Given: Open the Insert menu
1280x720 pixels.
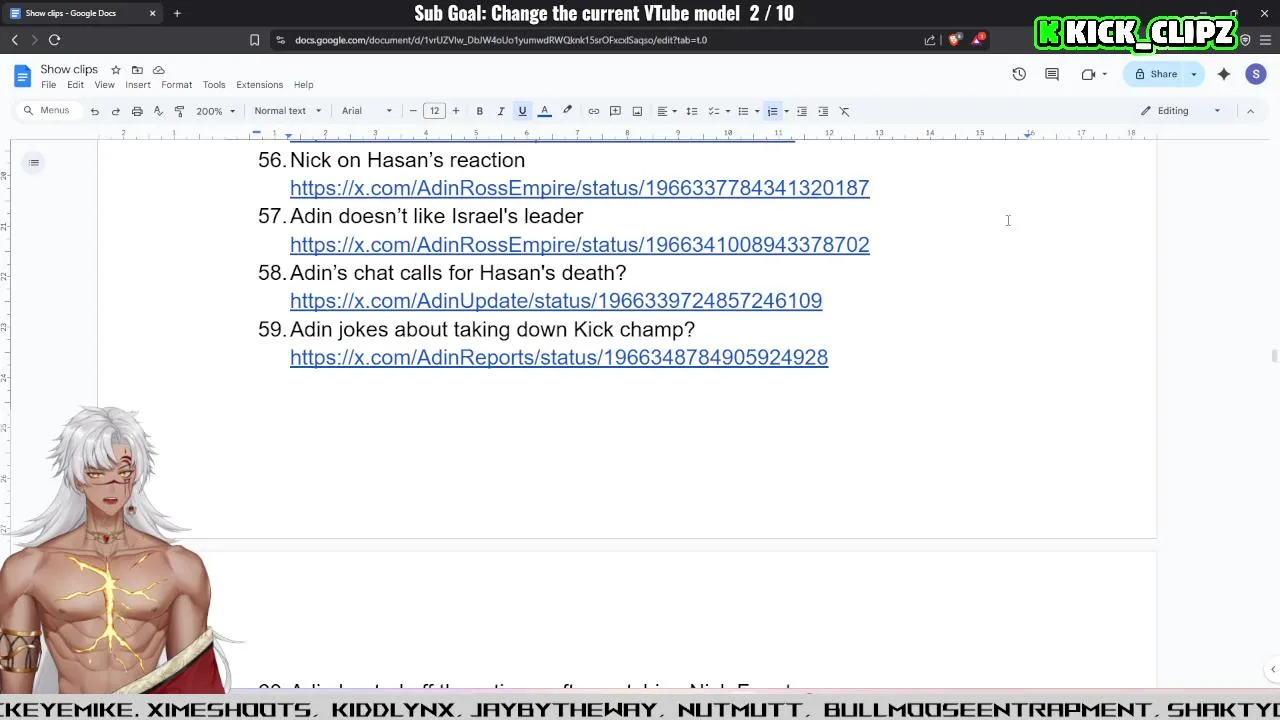Looking at the screenshot, I should (138, 85).
